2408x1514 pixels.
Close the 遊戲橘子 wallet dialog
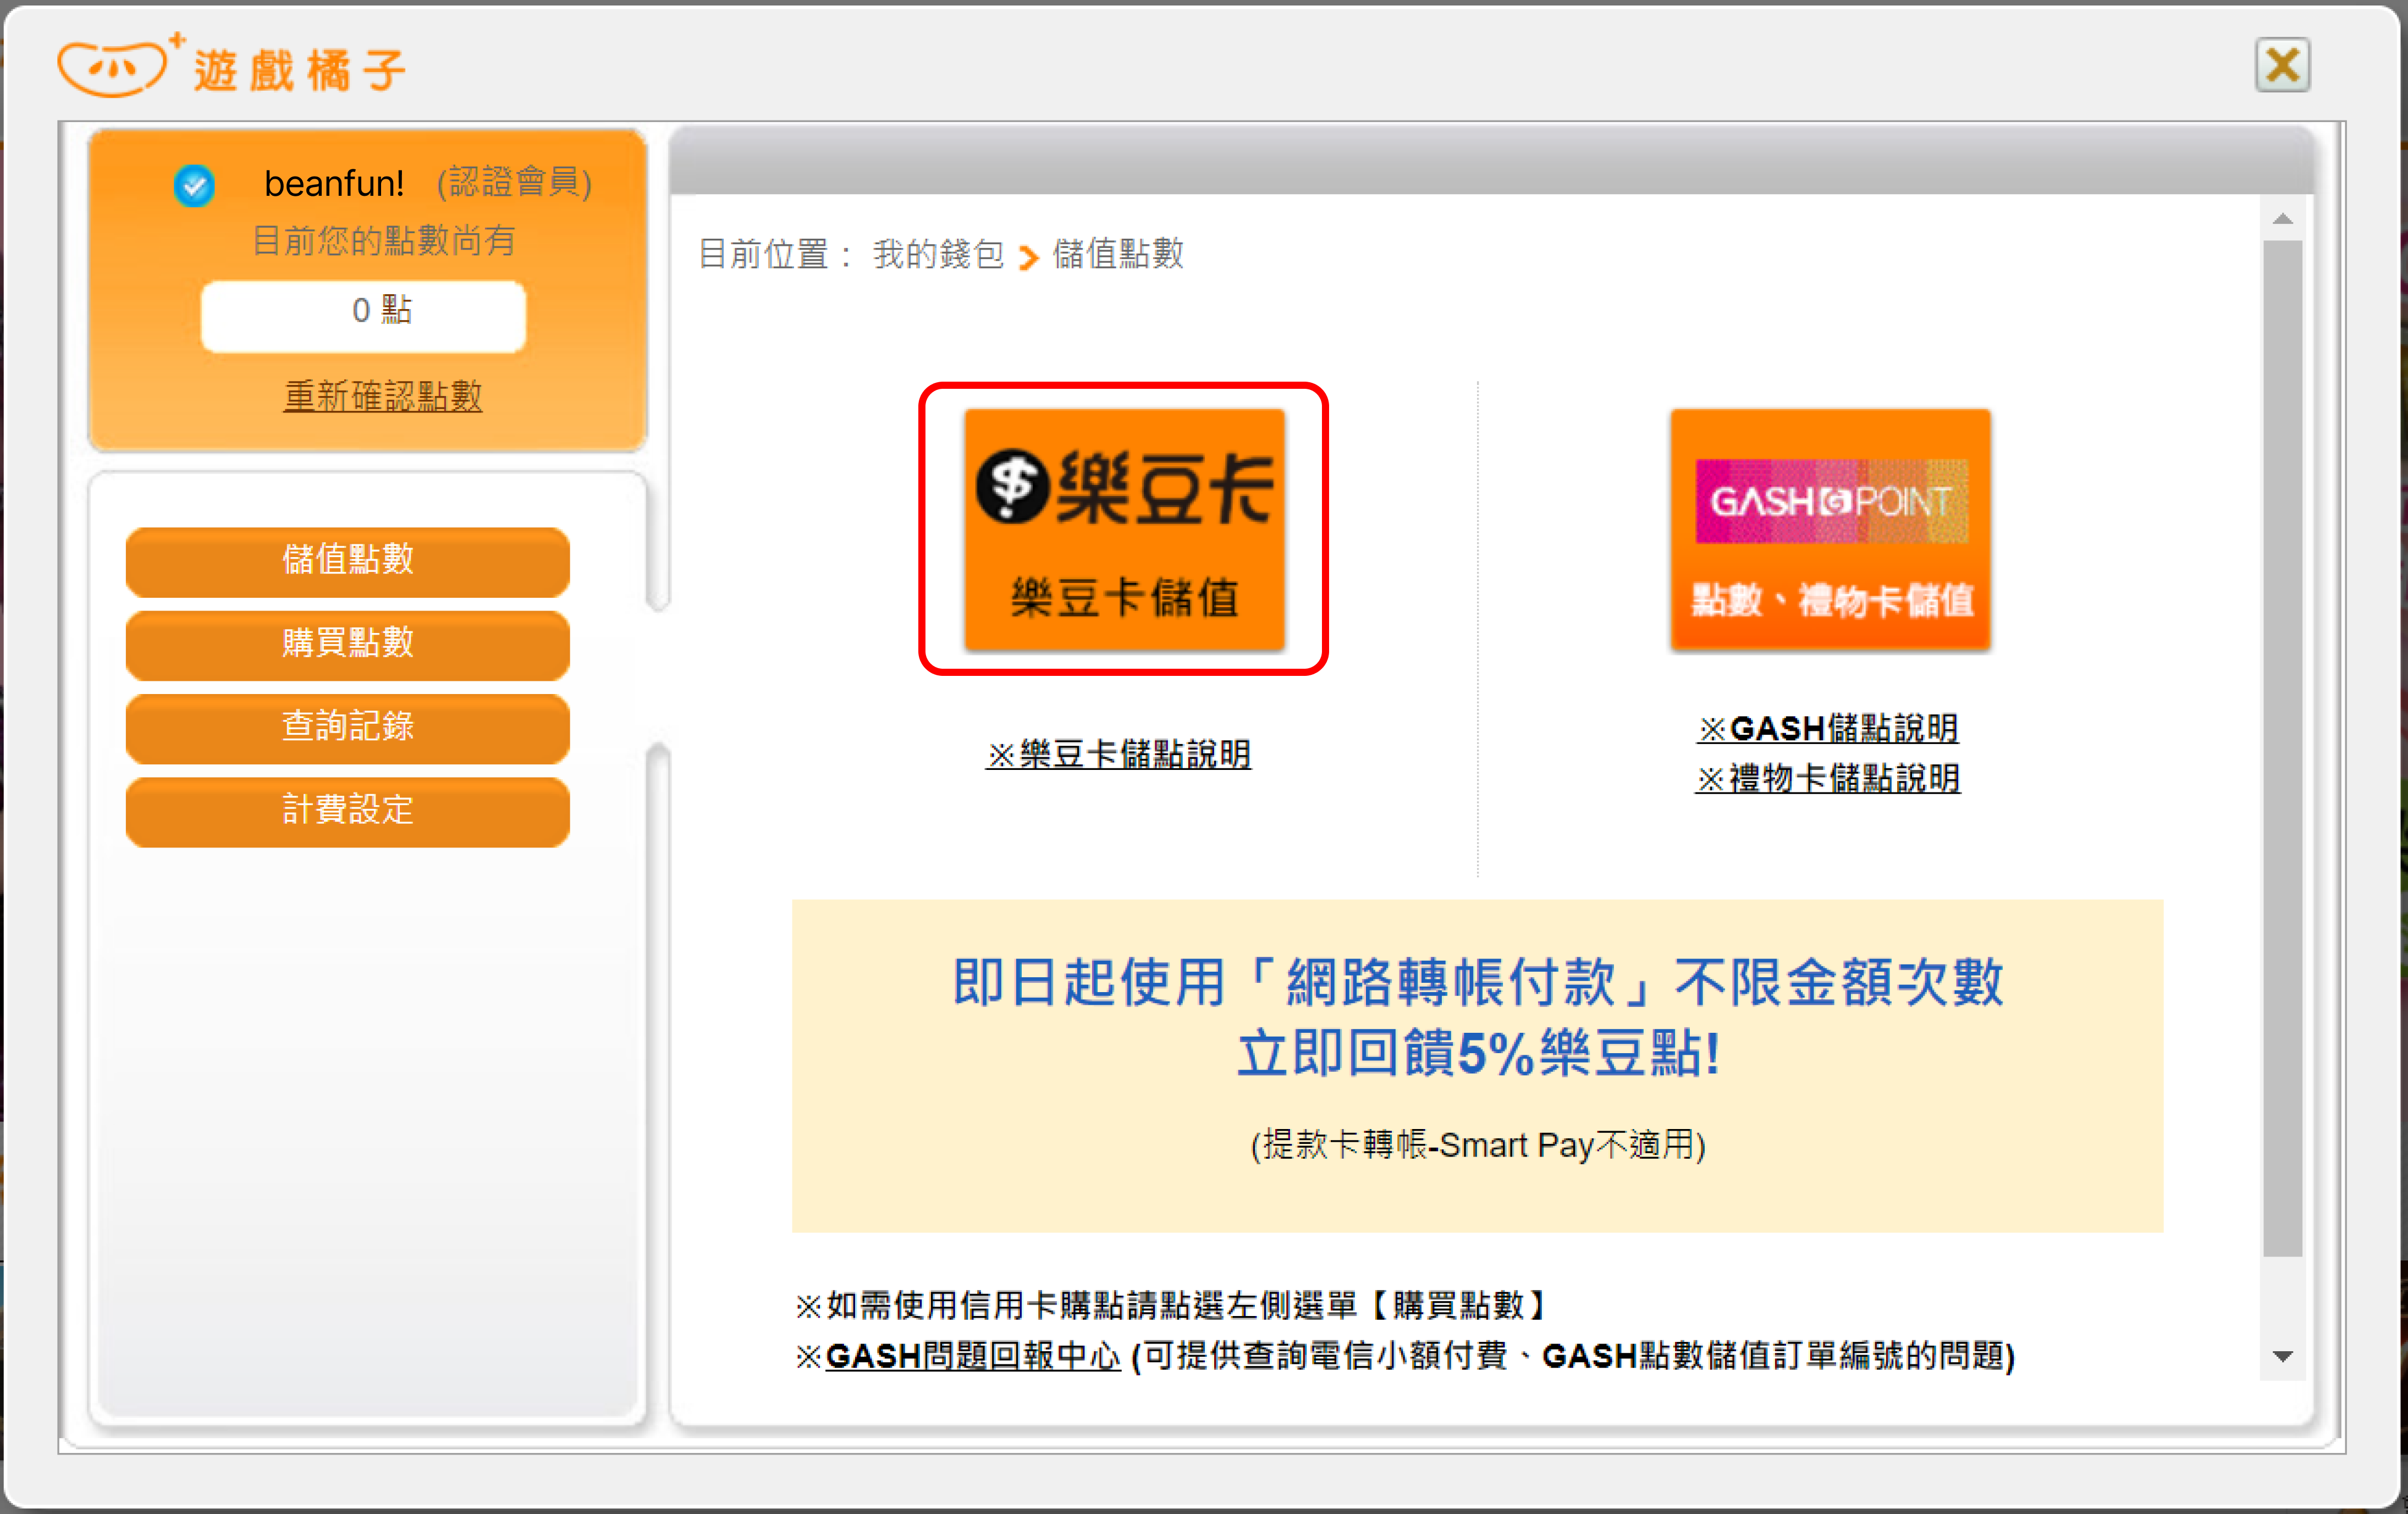pyautogui.click(x=2282, y=65)
